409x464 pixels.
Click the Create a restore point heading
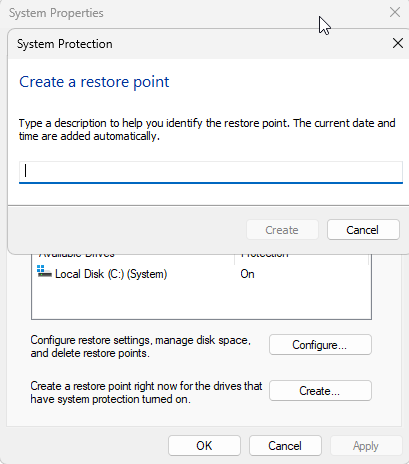[94, 82]
